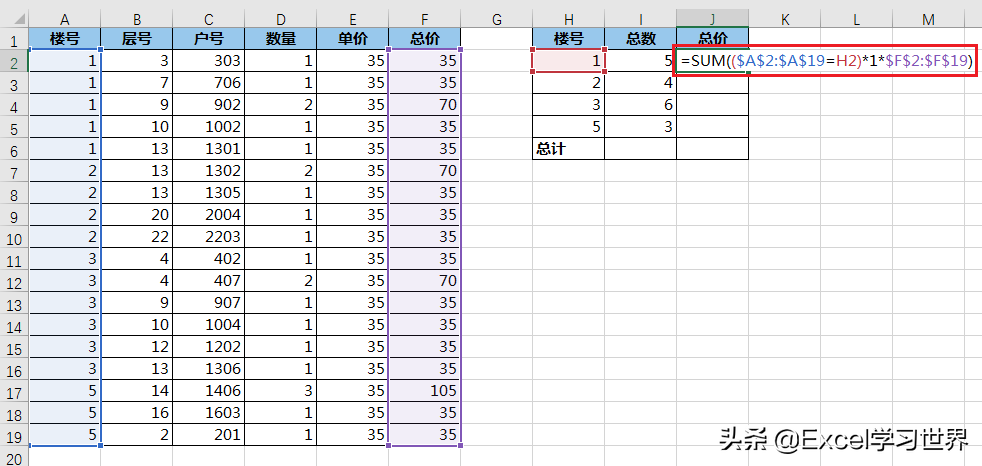Image resolution: width=982 pixels, height=466 pixels.
Task: Select row 10 header
Action: [x=14, y=237]
